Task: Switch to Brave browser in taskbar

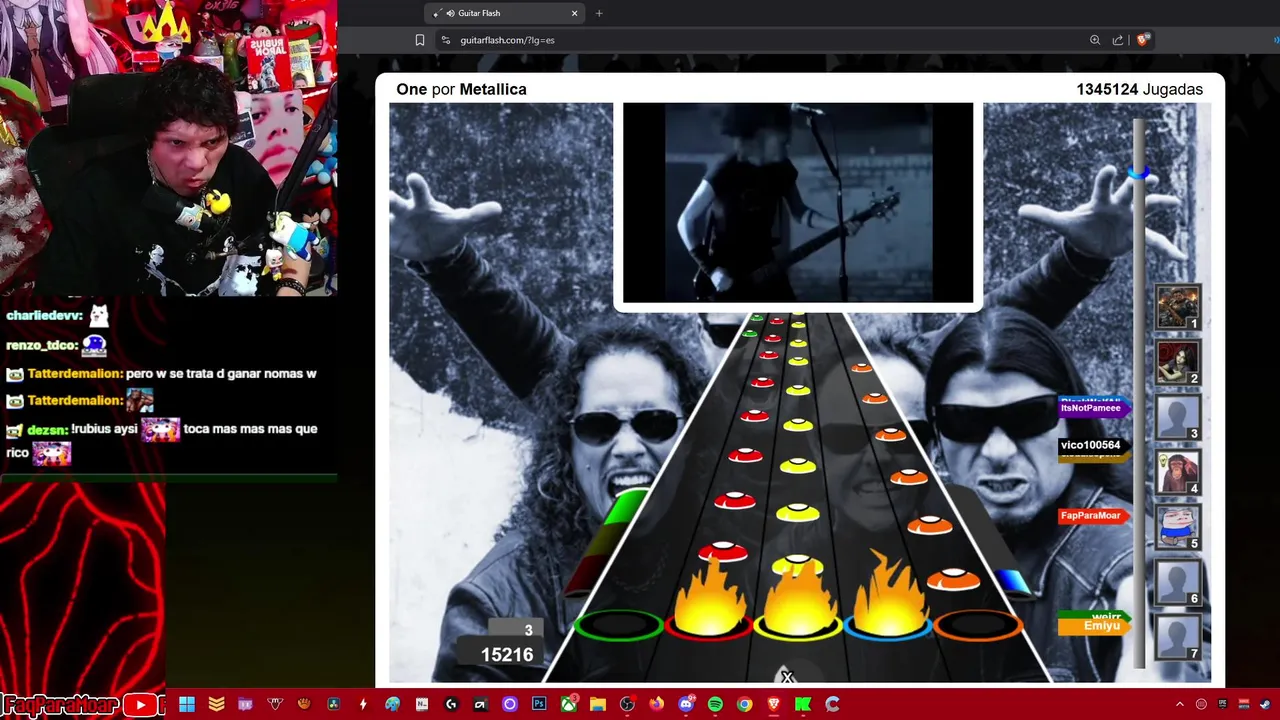Action: pyautogui.click(x=774, y=704)
